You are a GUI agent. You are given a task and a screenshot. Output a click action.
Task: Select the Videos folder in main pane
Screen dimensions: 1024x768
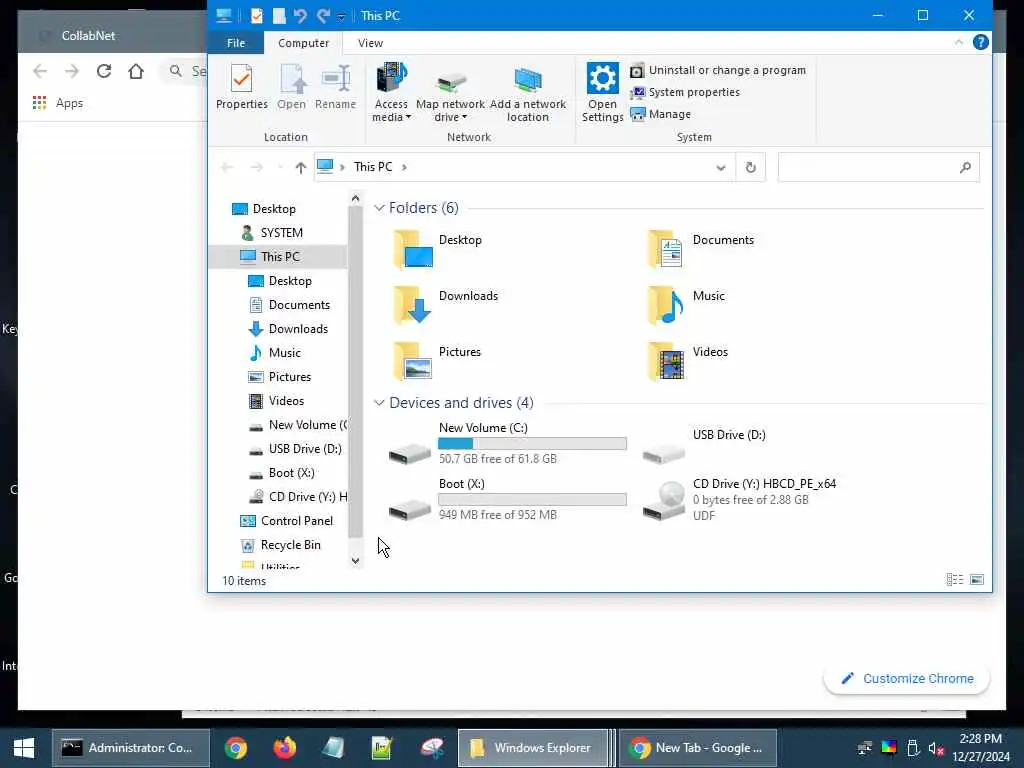click(x=686, y=361)
